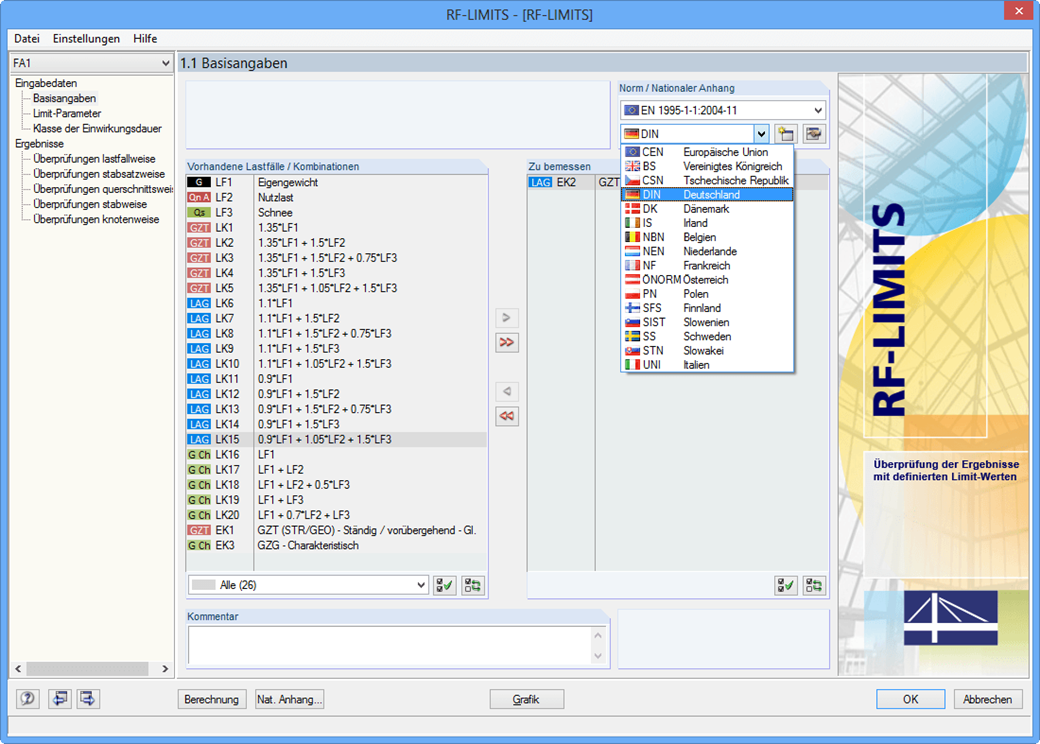Open Überprüfungen knotenweise tree item
The image size is (1040, 744).
(96, 219)
